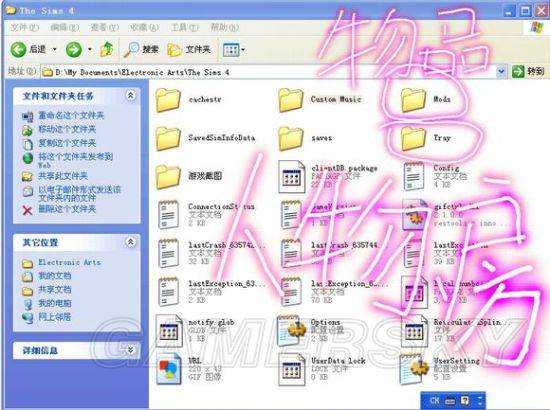Select the Options config file icon
Image resolution: width=550 pixels, height=410 pixels.
pos(291,330)
